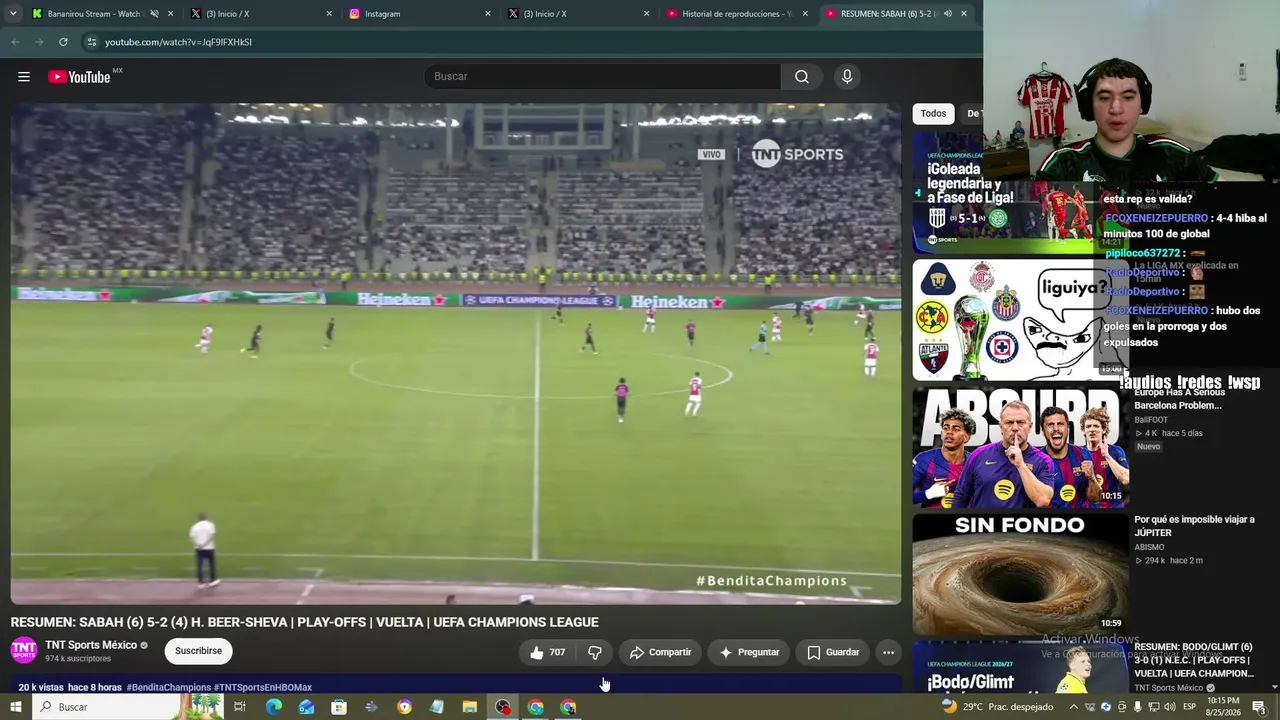
Task: Save the video with Guardar
Action: [833, 652]
